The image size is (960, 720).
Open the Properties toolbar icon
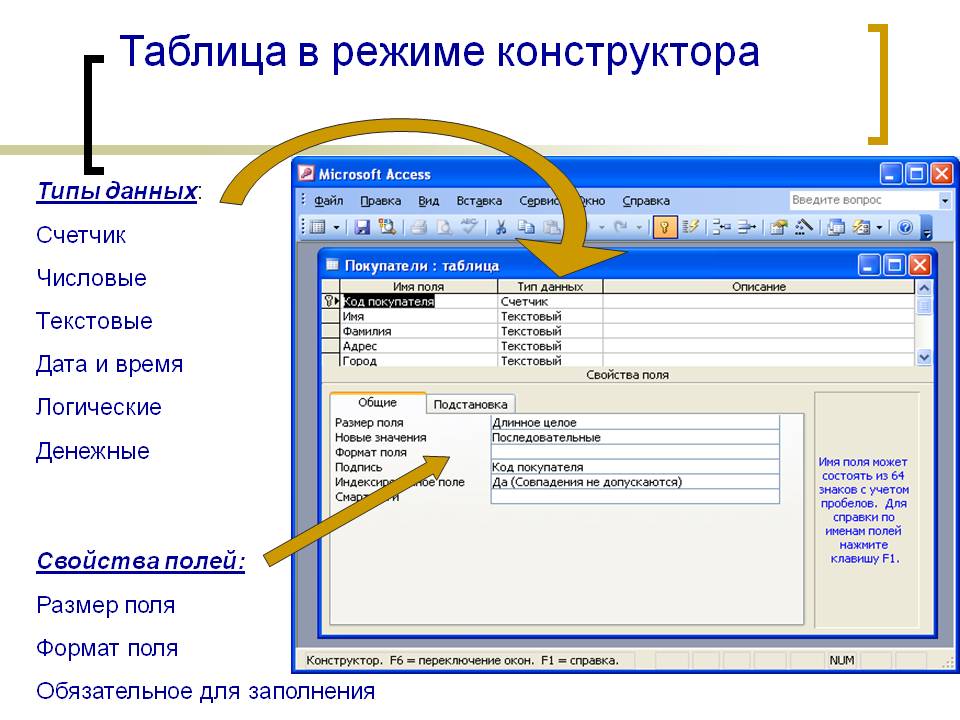click(778, 227)
